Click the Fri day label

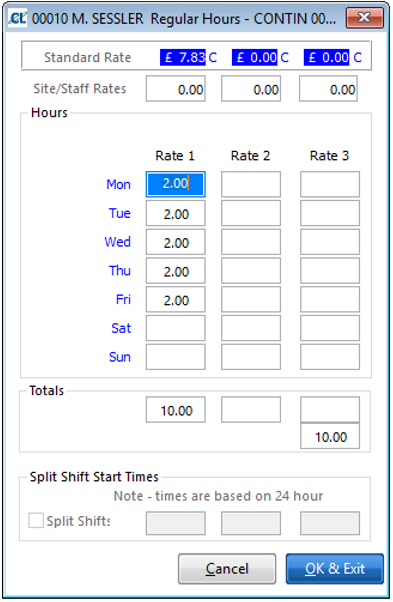pyautogui.click(x=123, y=300)
